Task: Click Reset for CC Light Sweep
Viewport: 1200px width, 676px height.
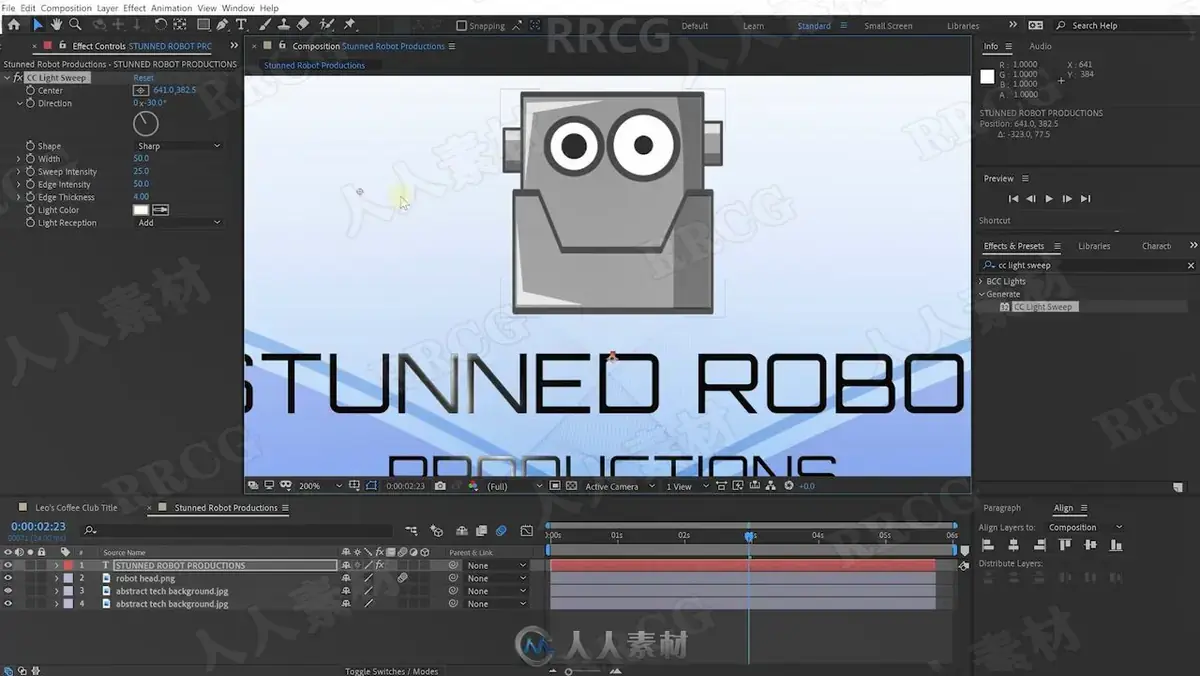Action: pyautogui.click(x=144, y=78)
